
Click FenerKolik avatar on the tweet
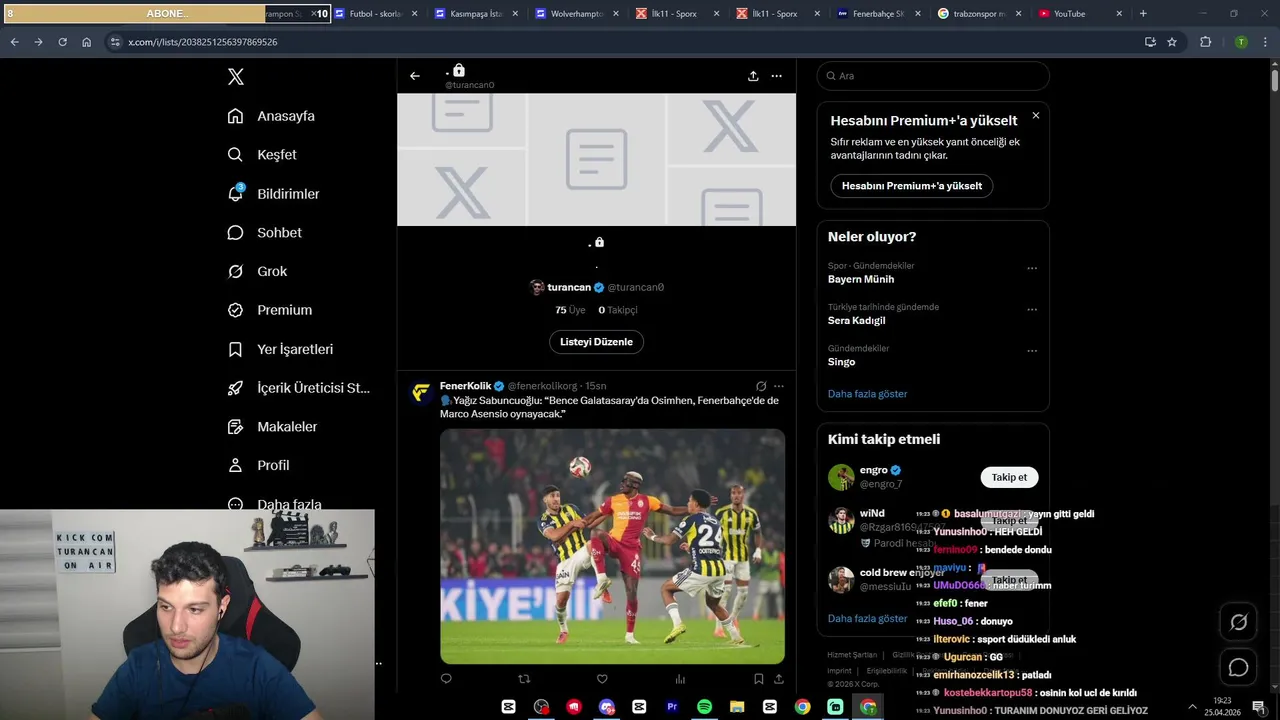coord(422,392)
